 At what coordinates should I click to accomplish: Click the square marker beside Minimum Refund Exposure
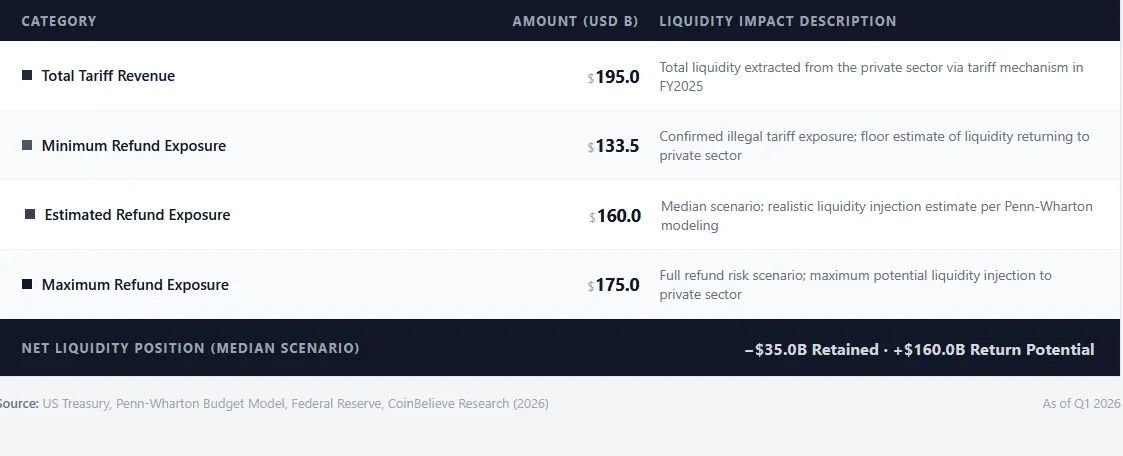pos(27,145)
